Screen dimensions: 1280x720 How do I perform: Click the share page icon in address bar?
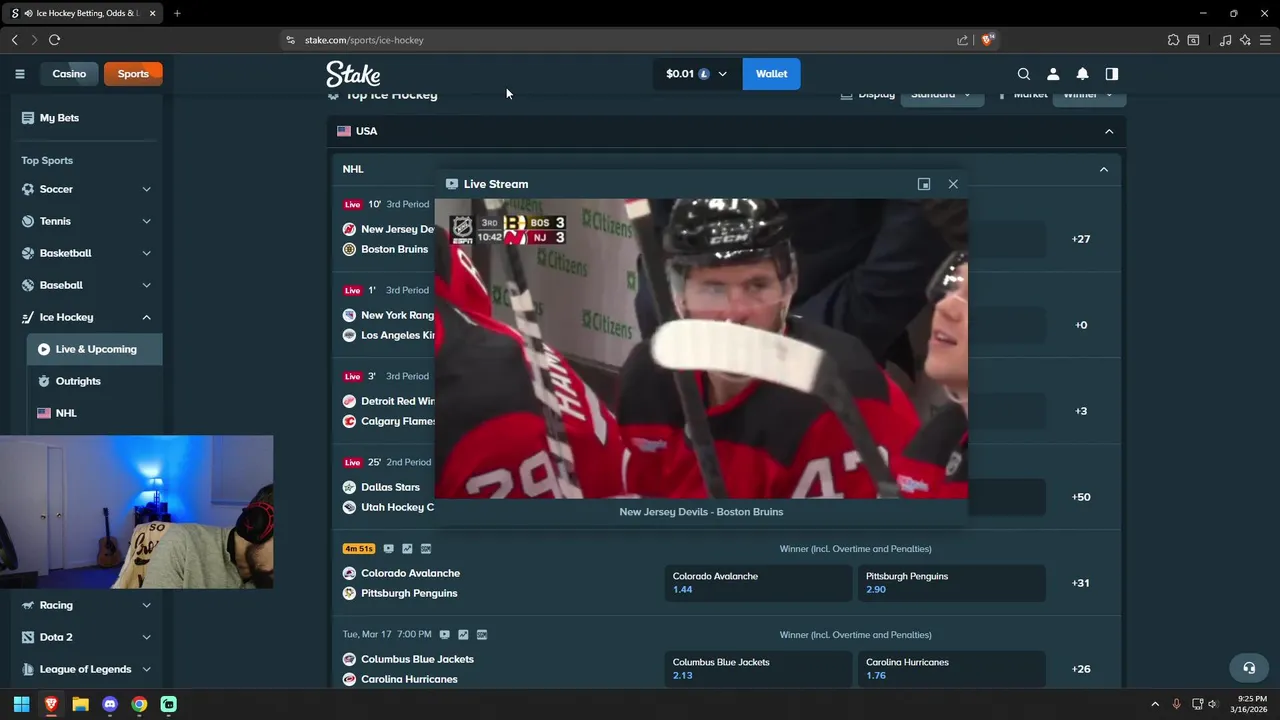962,40
